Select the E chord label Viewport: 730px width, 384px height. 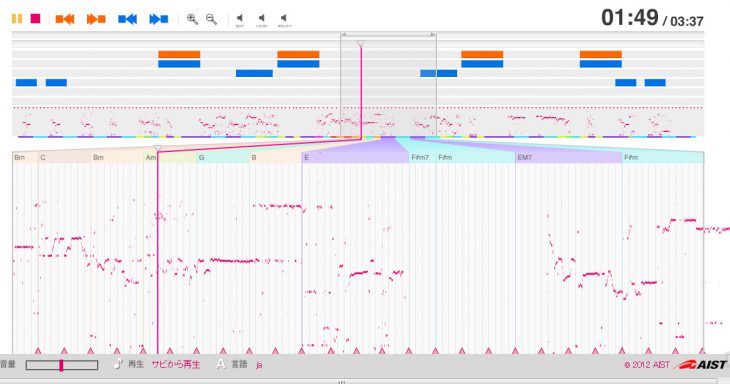click(306, 157)
